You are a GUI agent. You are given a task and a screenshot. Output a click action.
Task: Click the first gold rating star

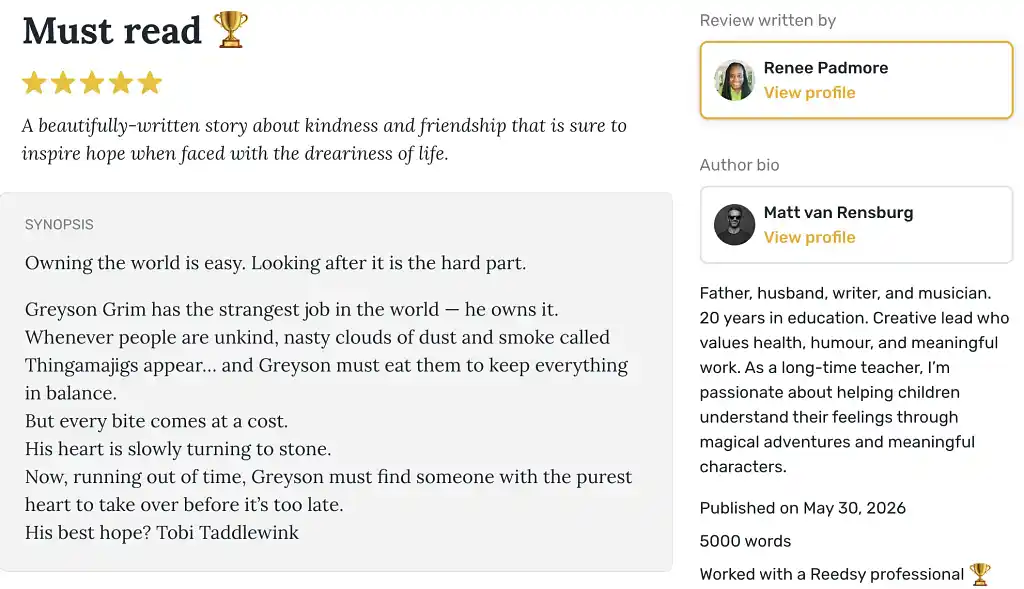click(x=34, y=83)
